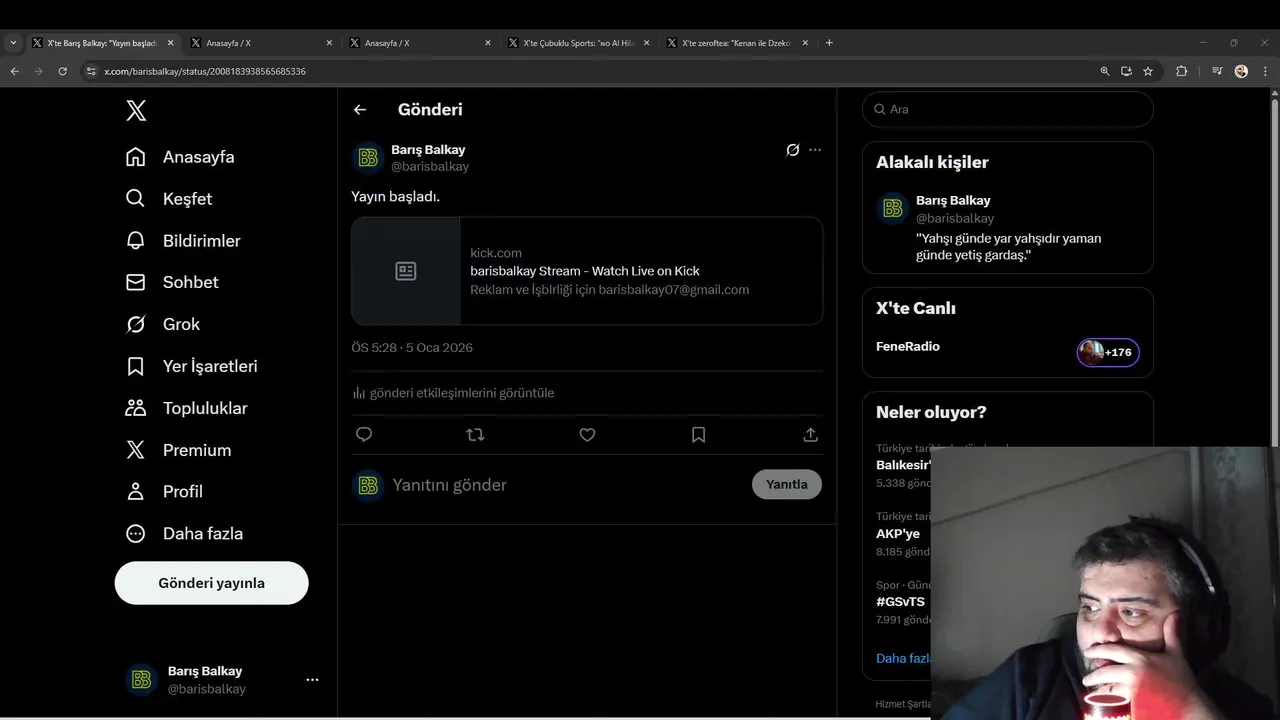Click the reply icon under the post

364,434
